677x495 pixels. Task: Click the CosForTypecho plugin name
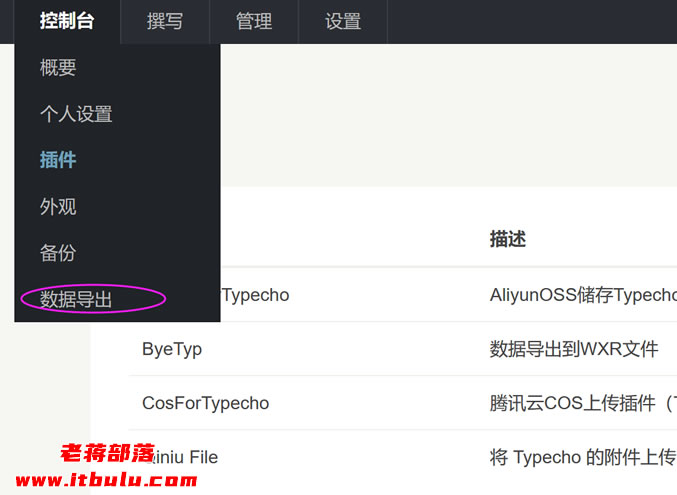[205, 403]
